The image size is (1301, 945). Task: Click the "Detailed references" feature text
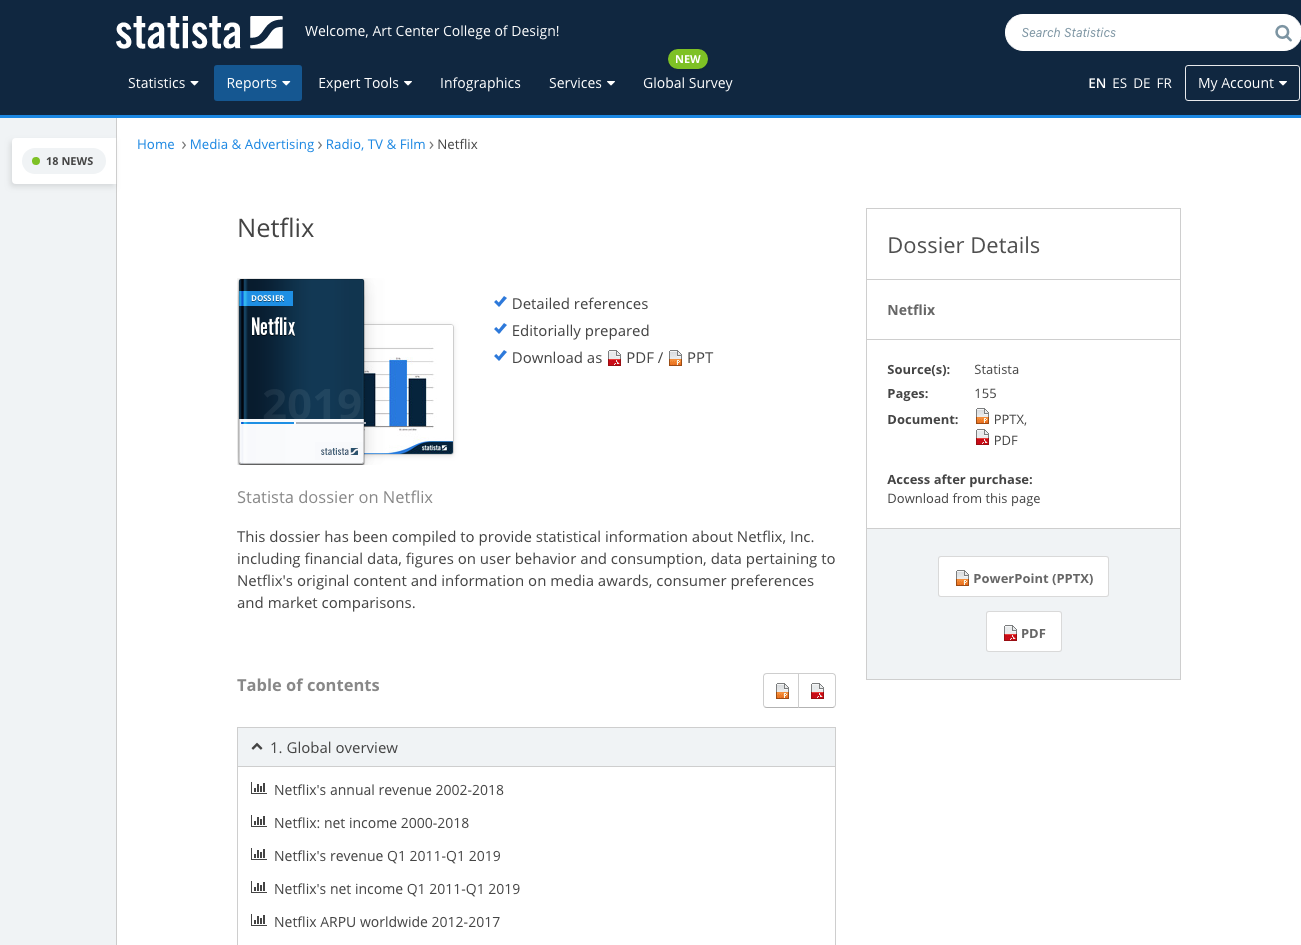pos(580,303)
